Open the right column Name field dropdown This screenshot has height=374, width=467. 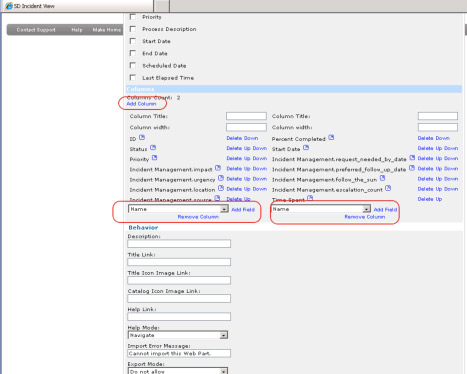[x=321, y=209]
